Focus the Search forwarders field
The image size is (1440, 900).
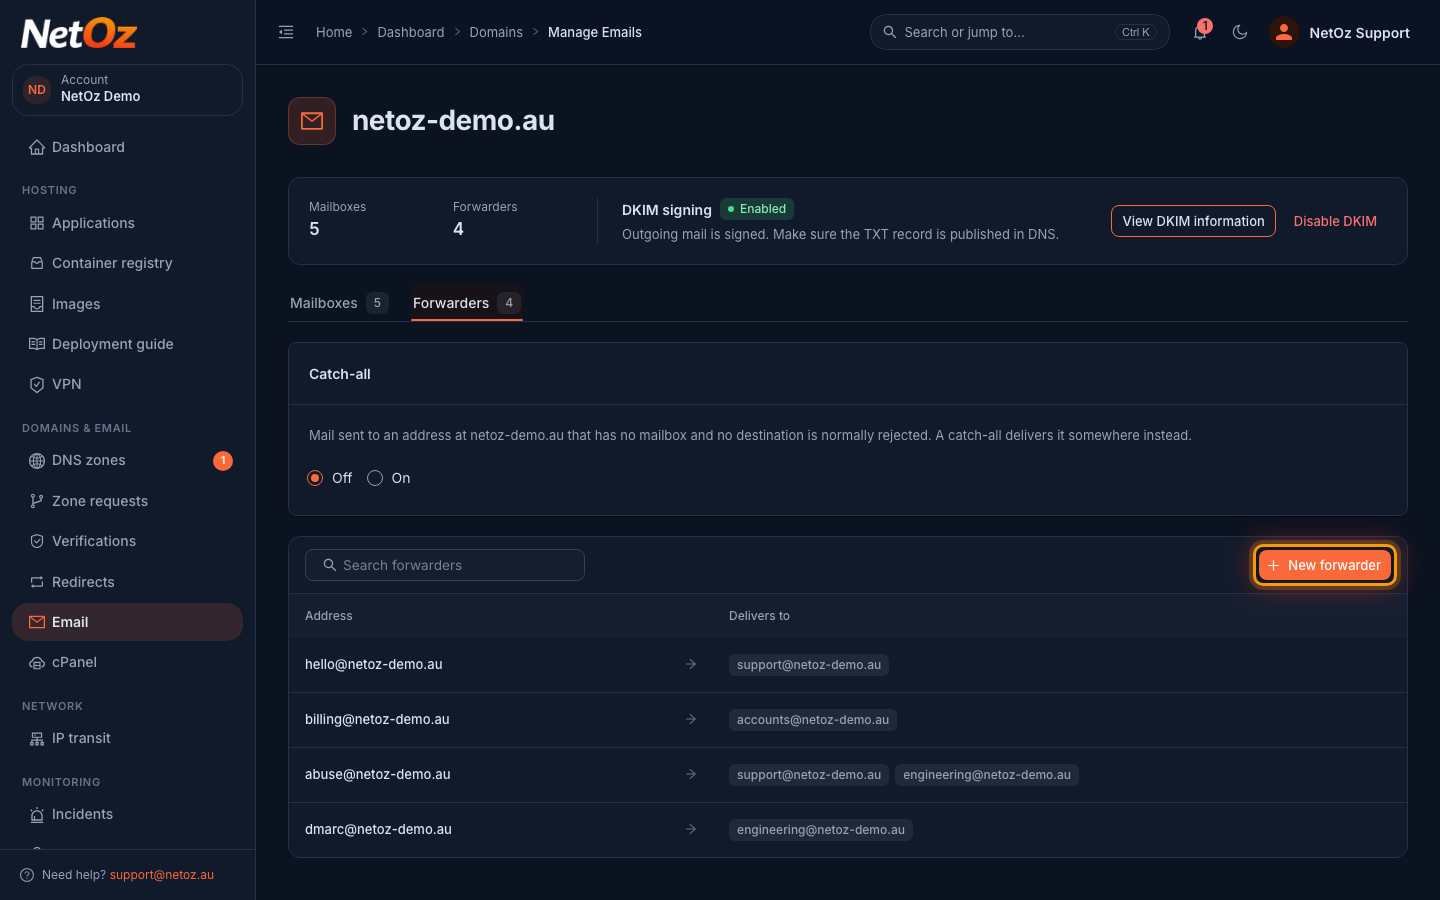tap(445, 565)
